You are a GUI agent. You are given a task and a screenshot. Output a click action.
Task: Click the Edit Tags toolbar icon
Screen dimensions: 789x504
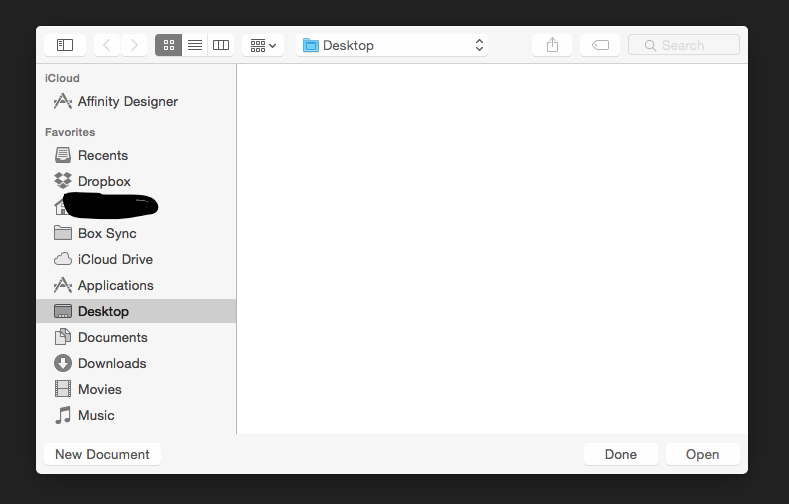(x=600, y=45)
